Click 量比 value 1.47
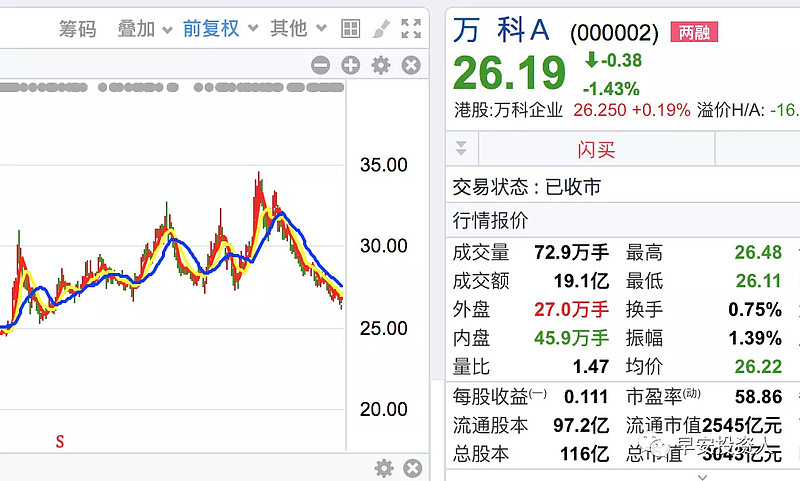Image resolution: width=800 pixels, height=481 pixels. (x=590, y=366)
